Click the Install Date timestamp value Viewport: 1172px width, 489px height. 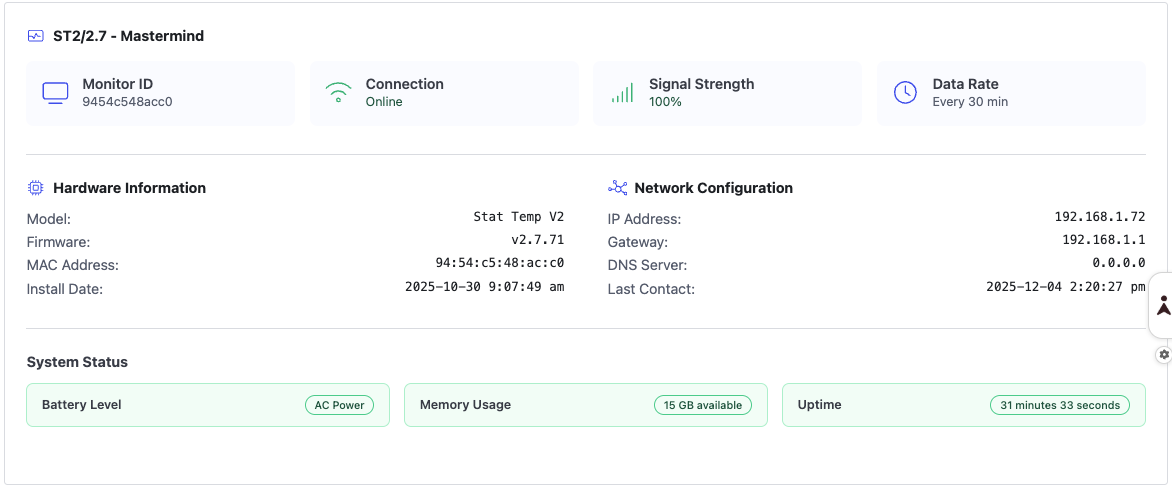tap(484, 287)
